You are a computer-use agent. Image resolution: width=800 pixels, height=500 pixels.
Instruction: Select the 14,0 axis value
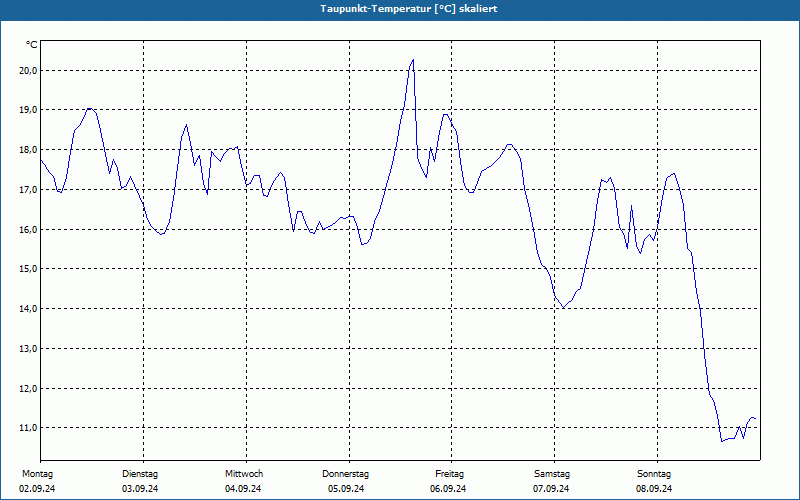click(28, 308)
